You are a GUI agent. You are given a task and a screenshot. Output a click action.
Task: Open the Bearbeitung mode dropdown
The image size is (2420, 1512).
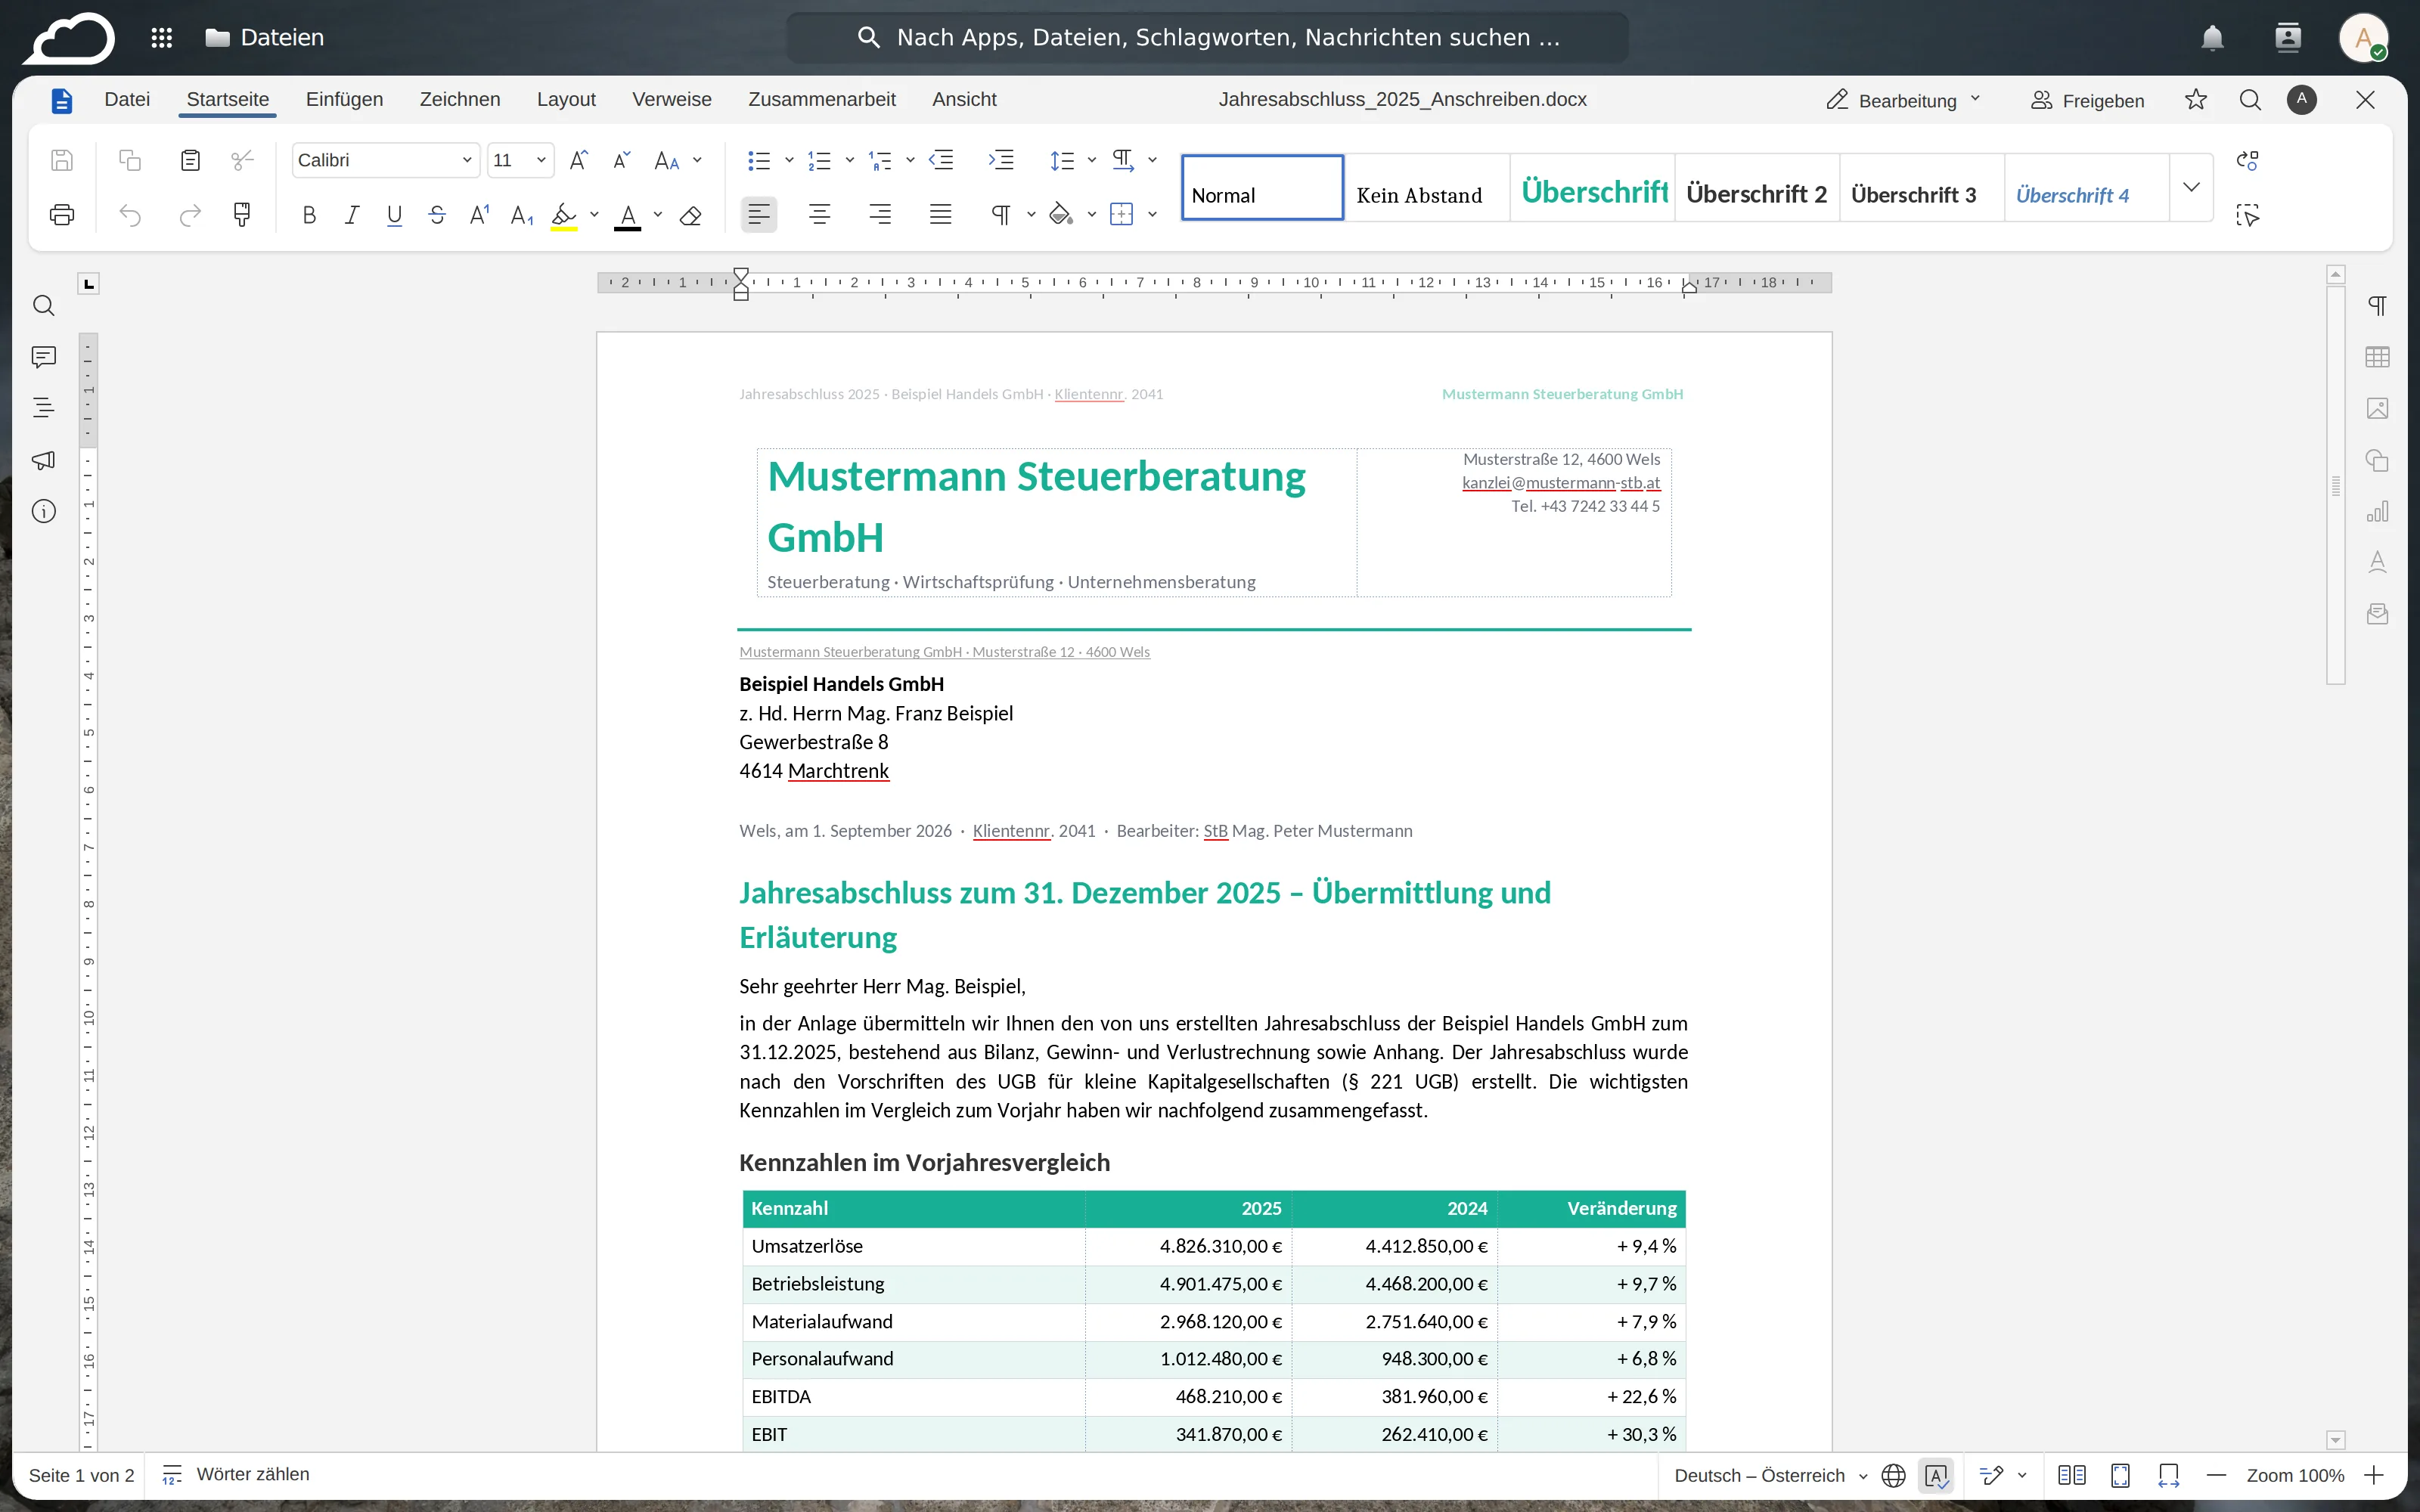click(x=1903, y=100)
